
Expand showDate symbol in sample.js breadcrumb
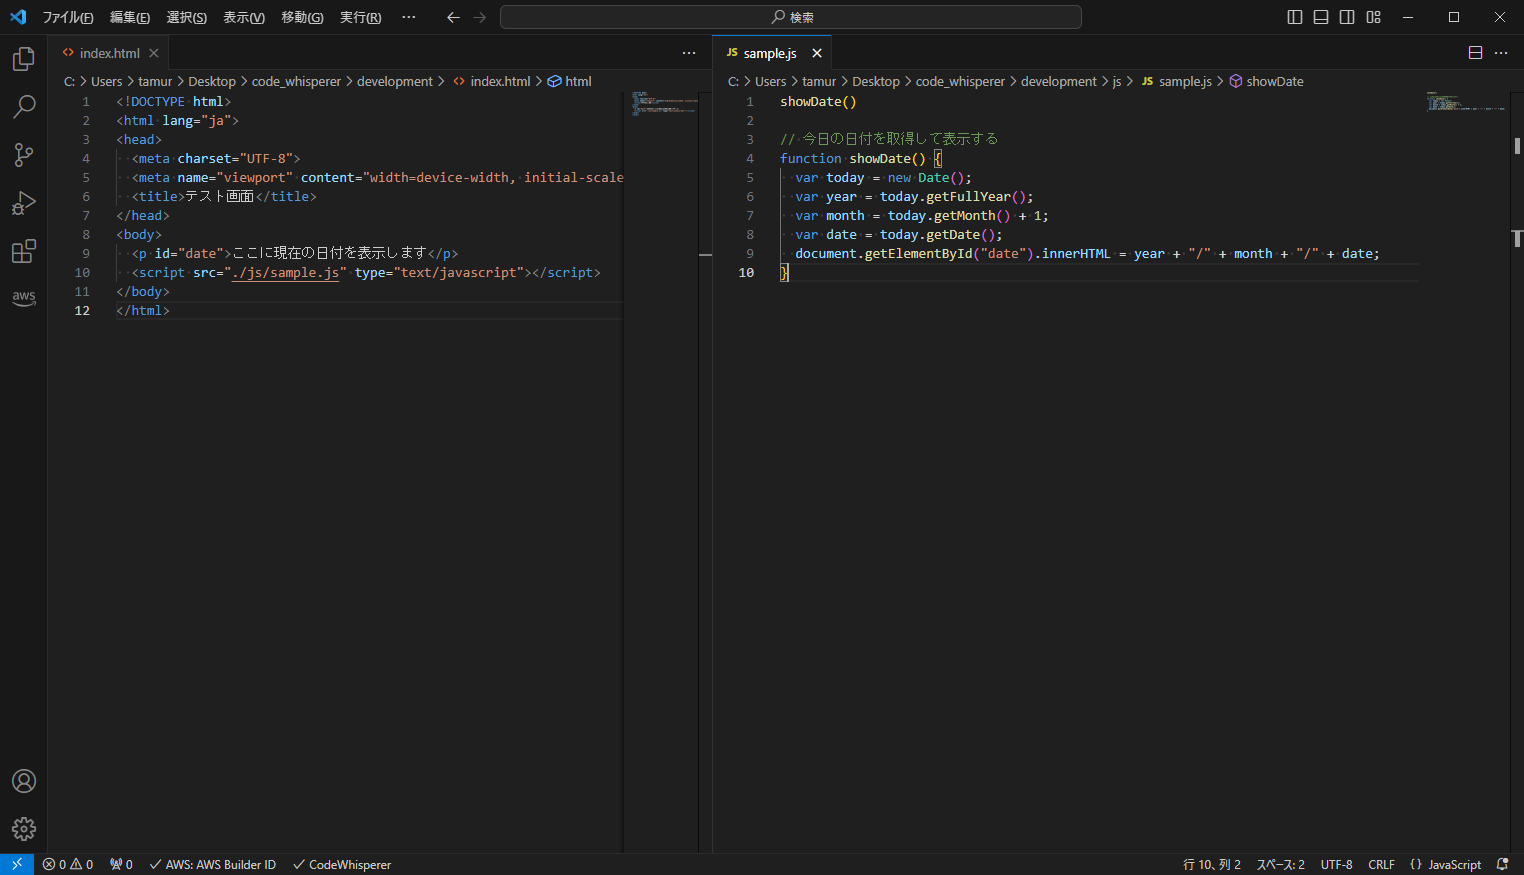(x=1266, y=81)
